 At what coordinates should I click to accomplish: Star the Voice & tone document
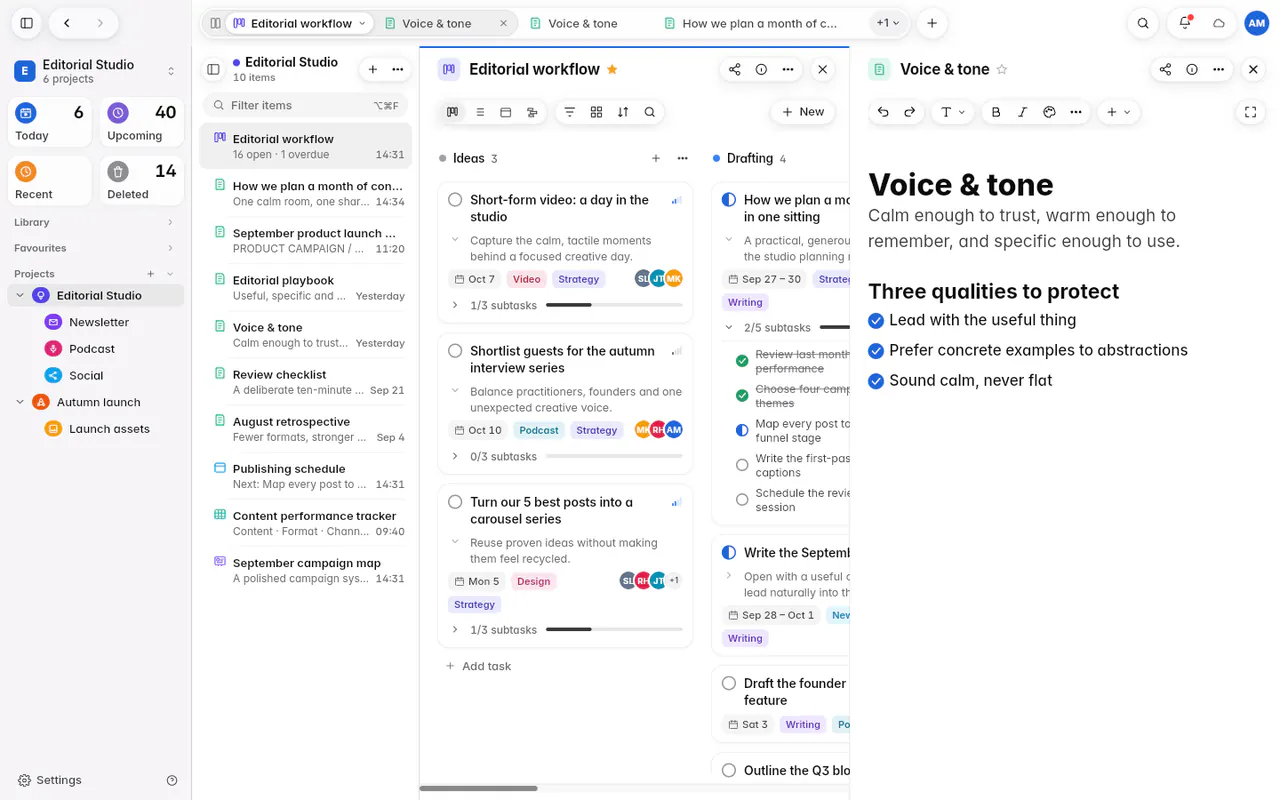click(x=1002, y=69)
